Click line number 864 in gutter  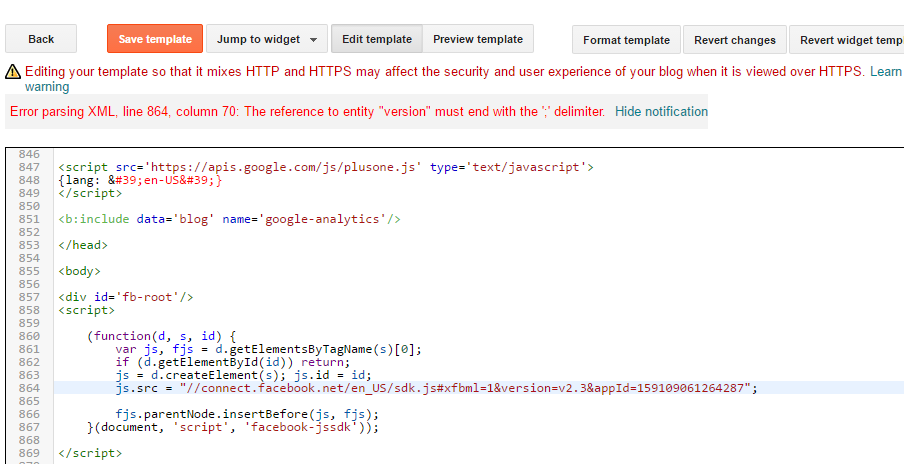29,388
